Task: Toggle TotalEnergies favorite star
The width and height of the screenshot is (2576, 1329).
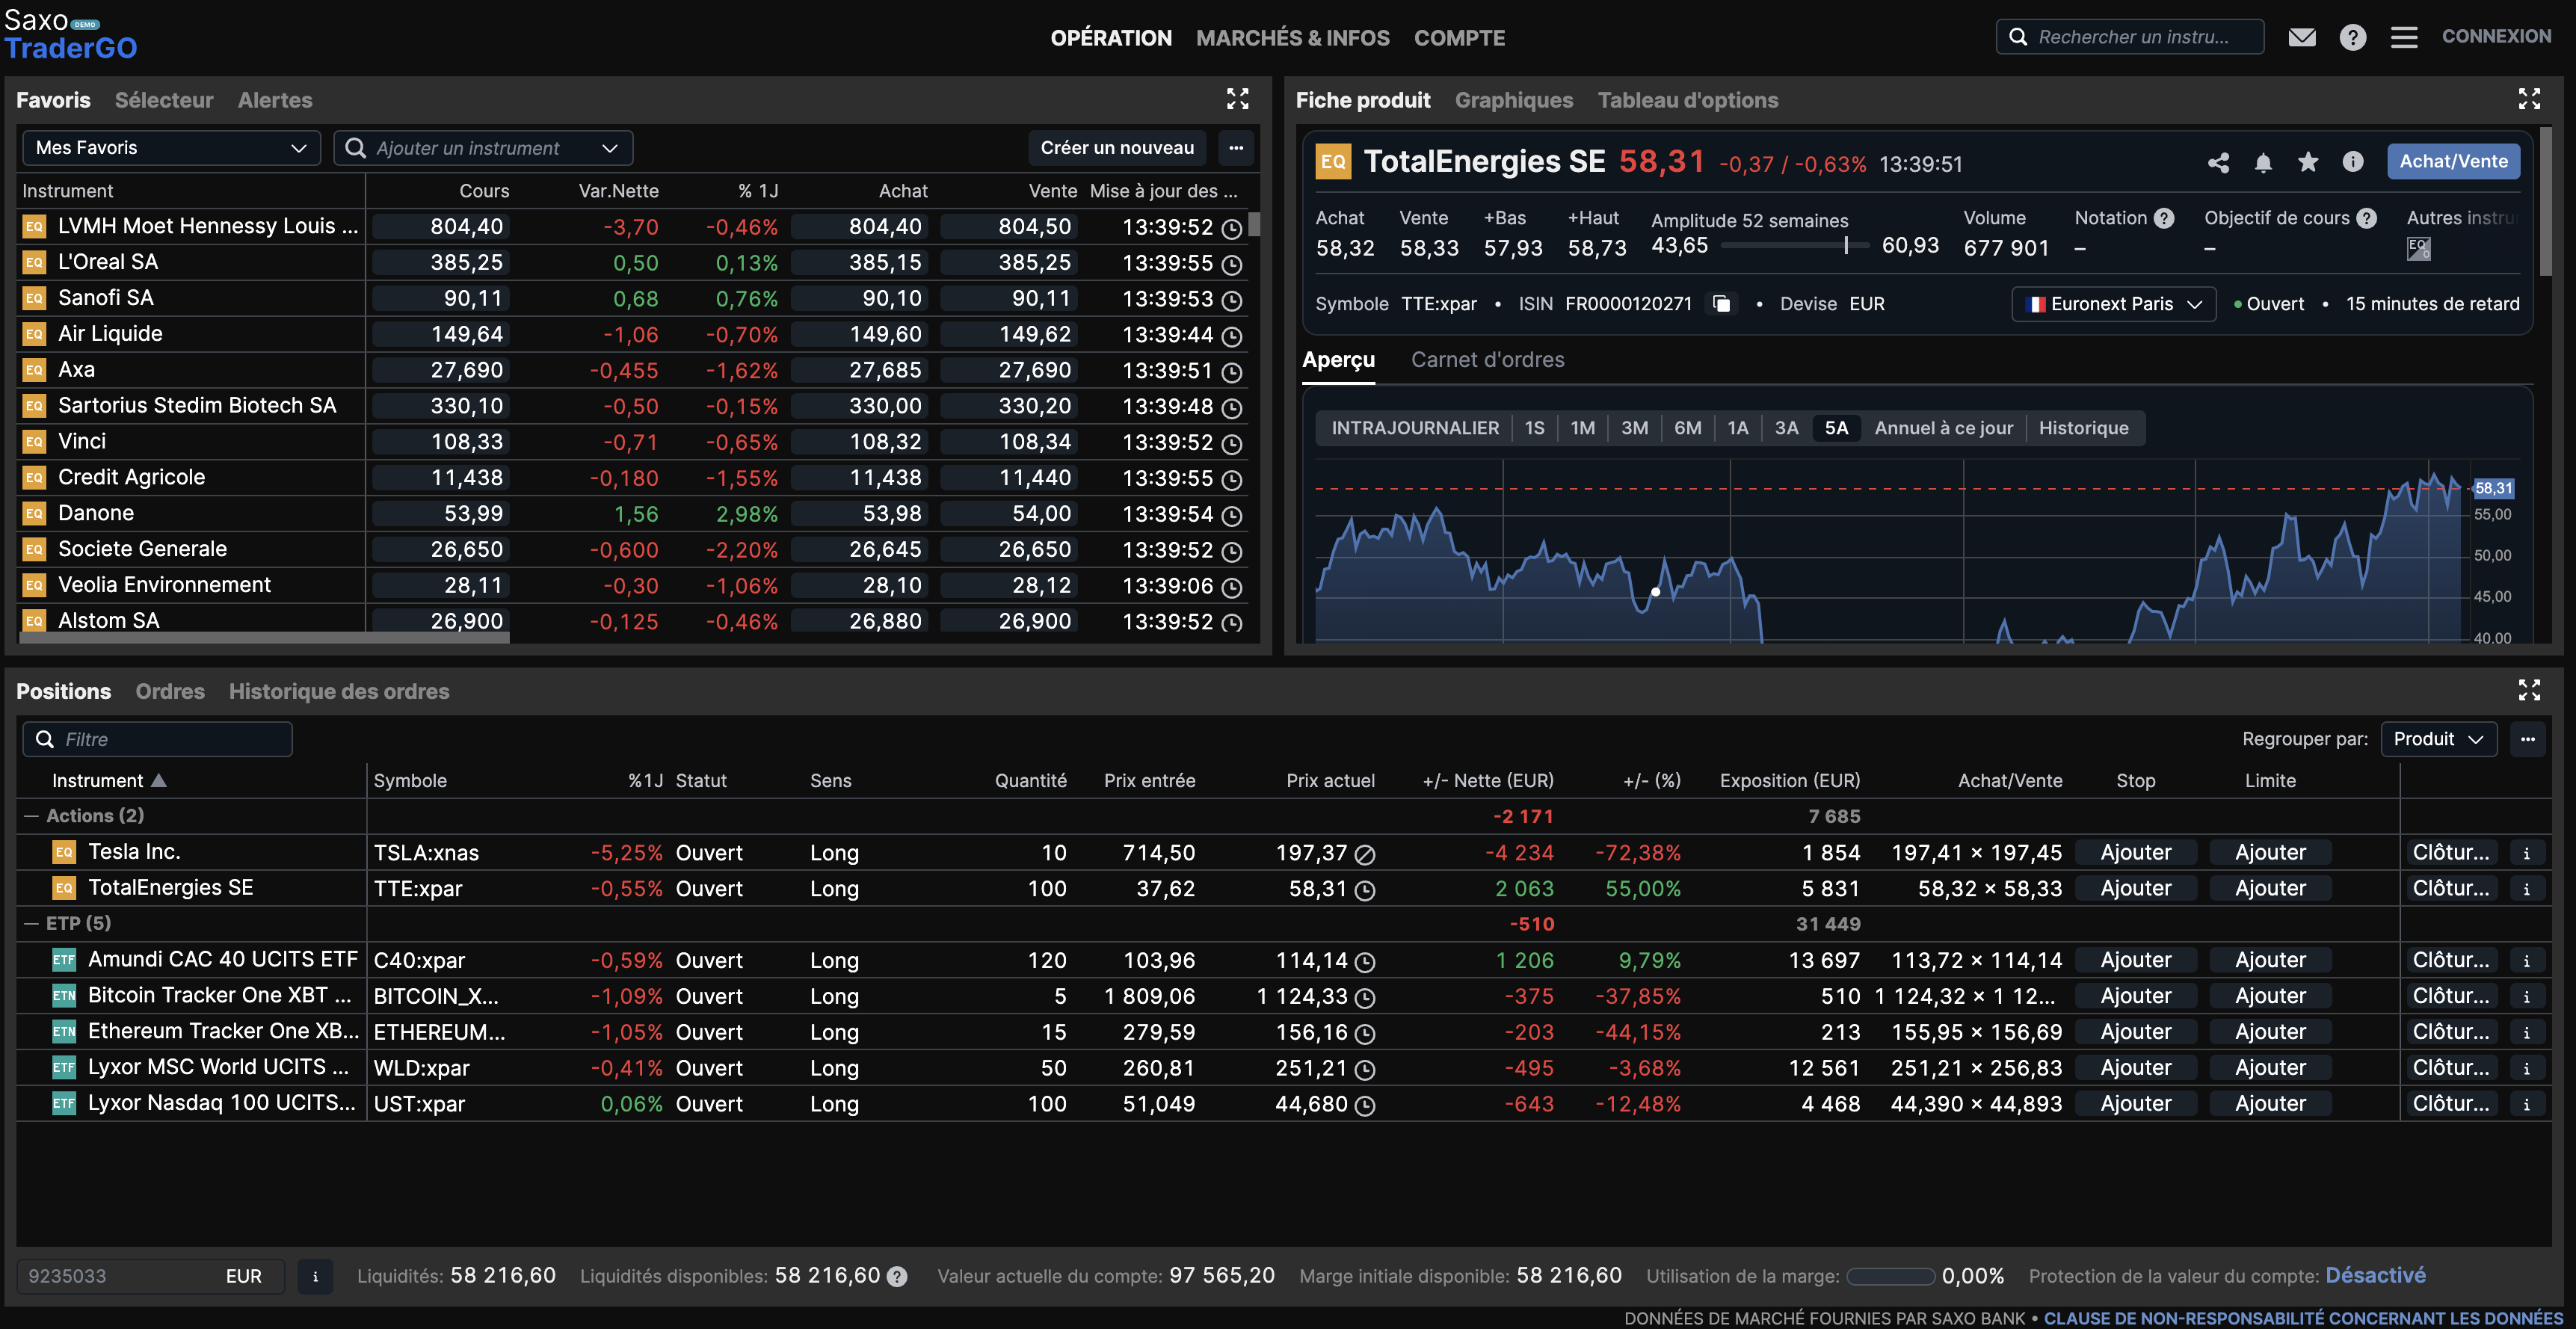Action: coord(2308,162)
